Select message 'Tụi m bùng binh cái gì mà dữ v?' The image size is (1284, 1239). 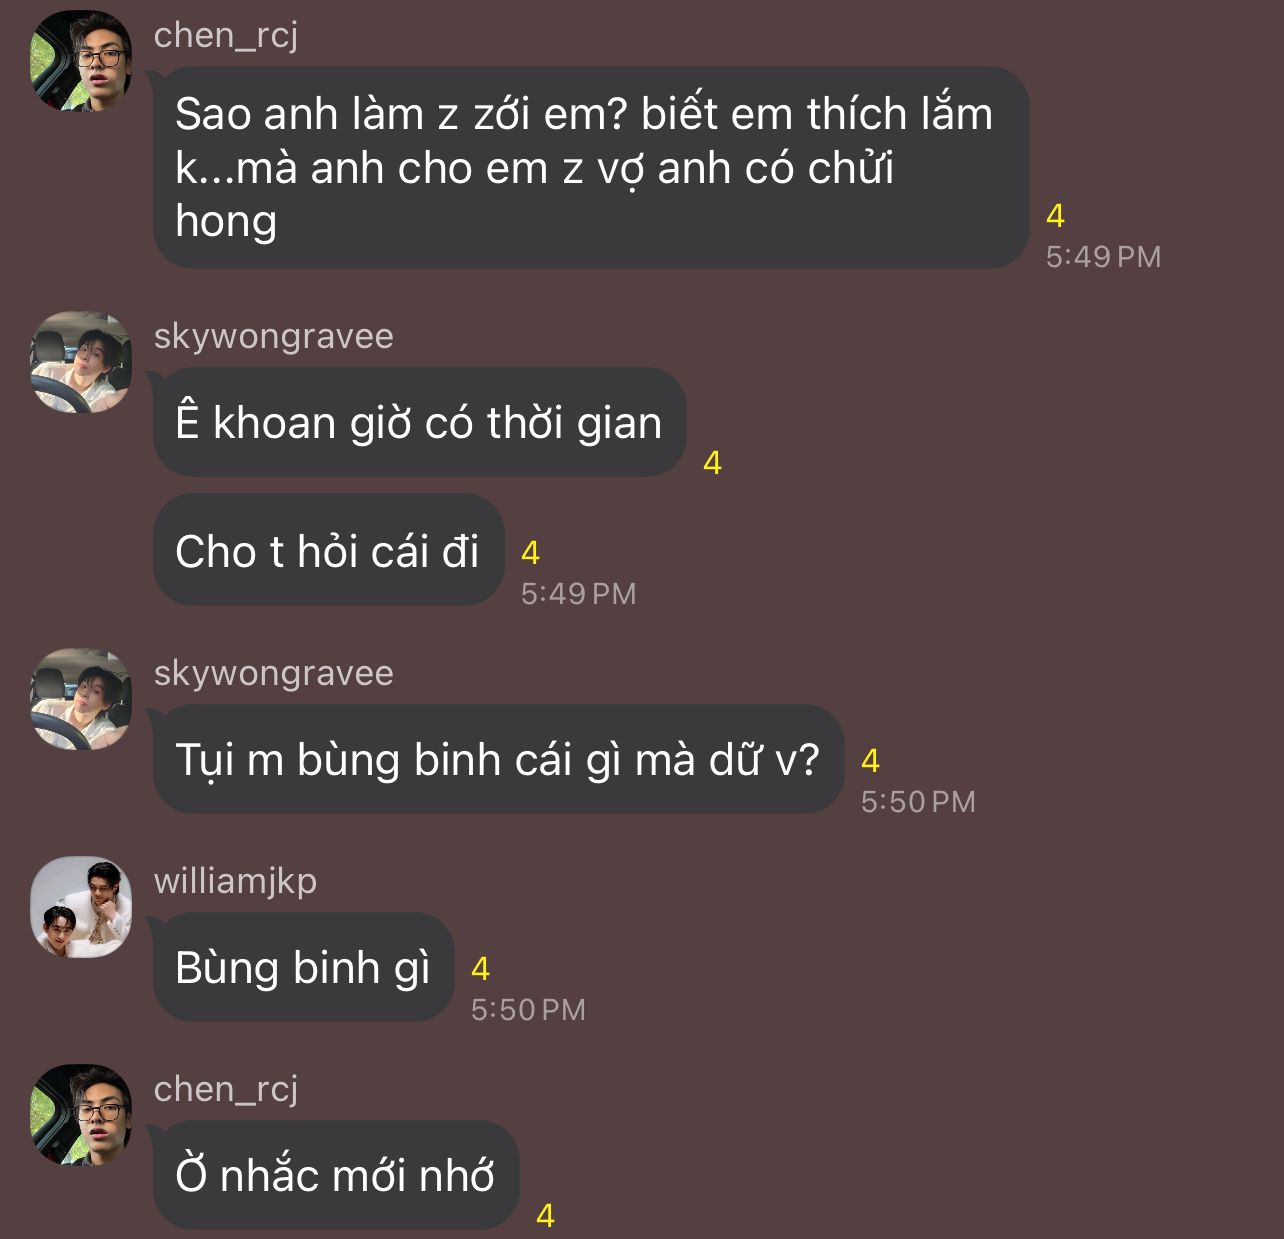(x=498, y=759)
